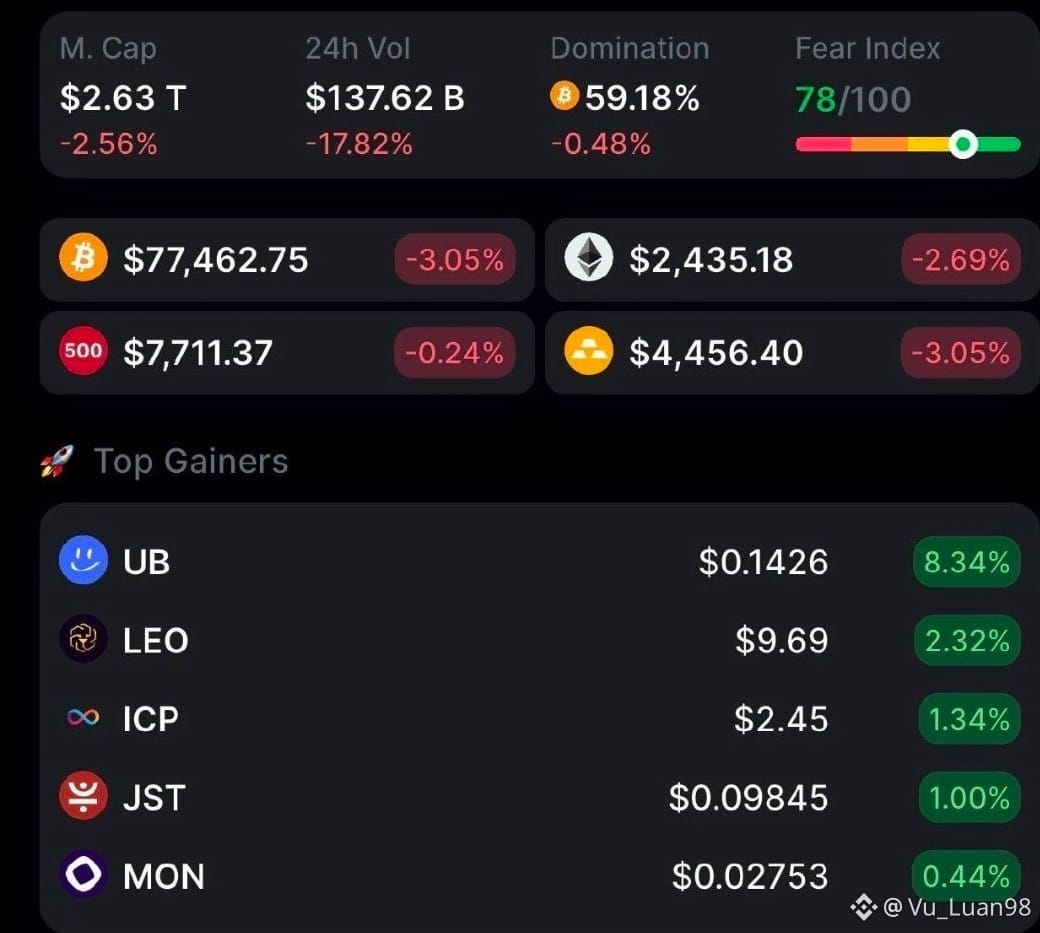Select the red 500 index icon
The height and width of the screenshot is (933, 1040).
84,351
